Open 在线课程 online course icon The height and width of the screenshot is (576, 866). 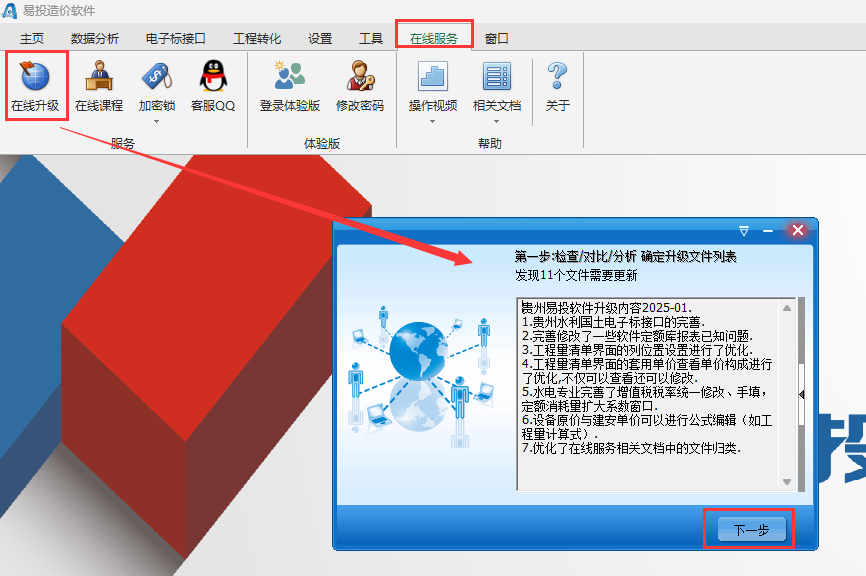pos(99,77)
